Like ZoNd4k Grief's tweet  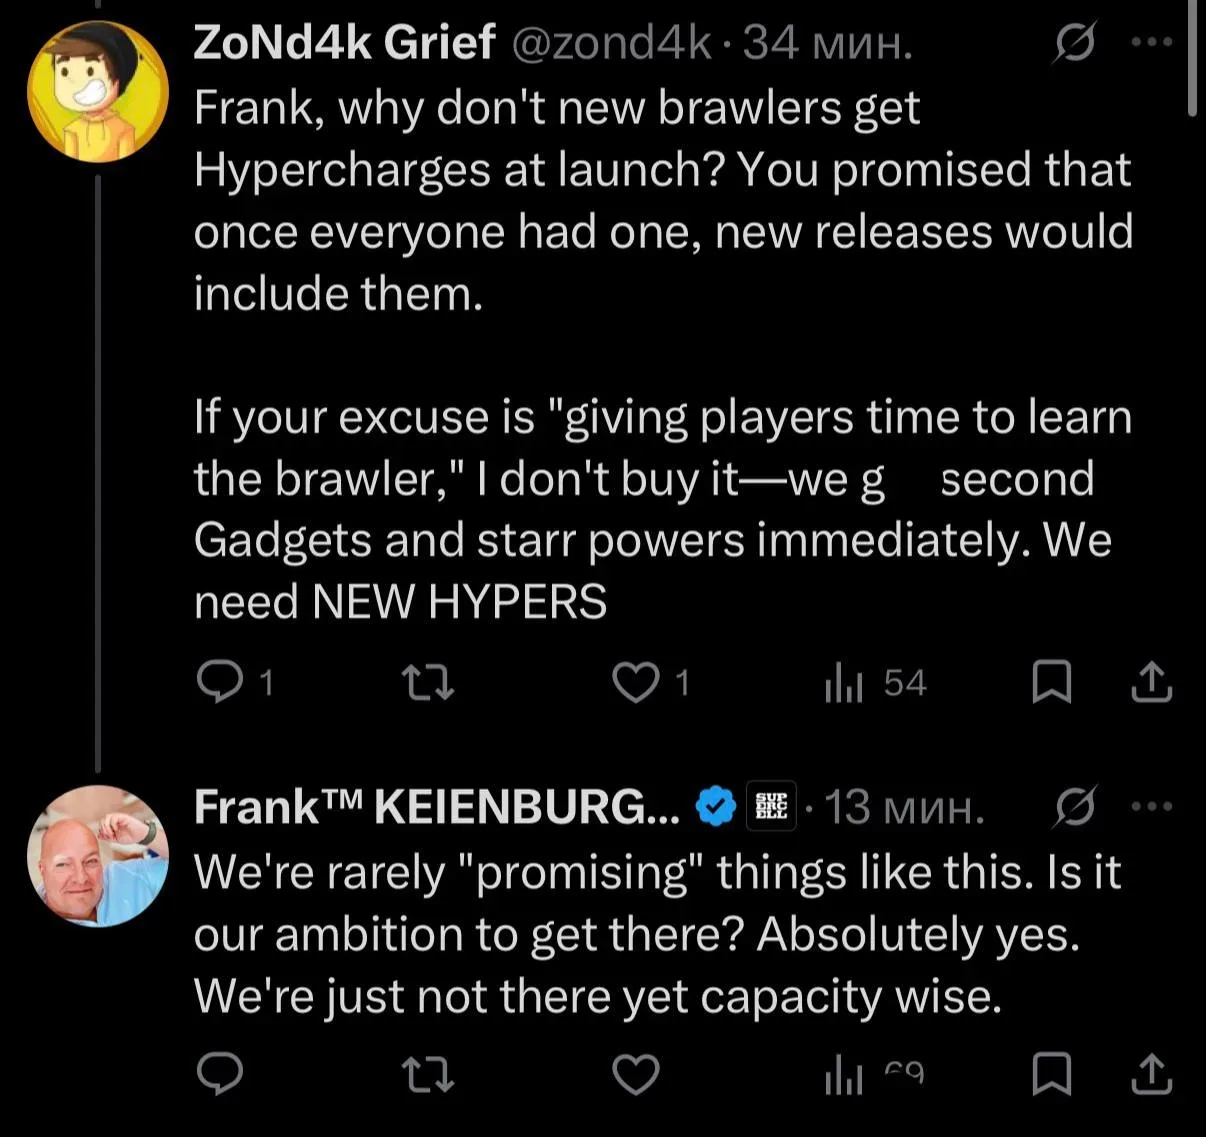(x=636, y=683)
